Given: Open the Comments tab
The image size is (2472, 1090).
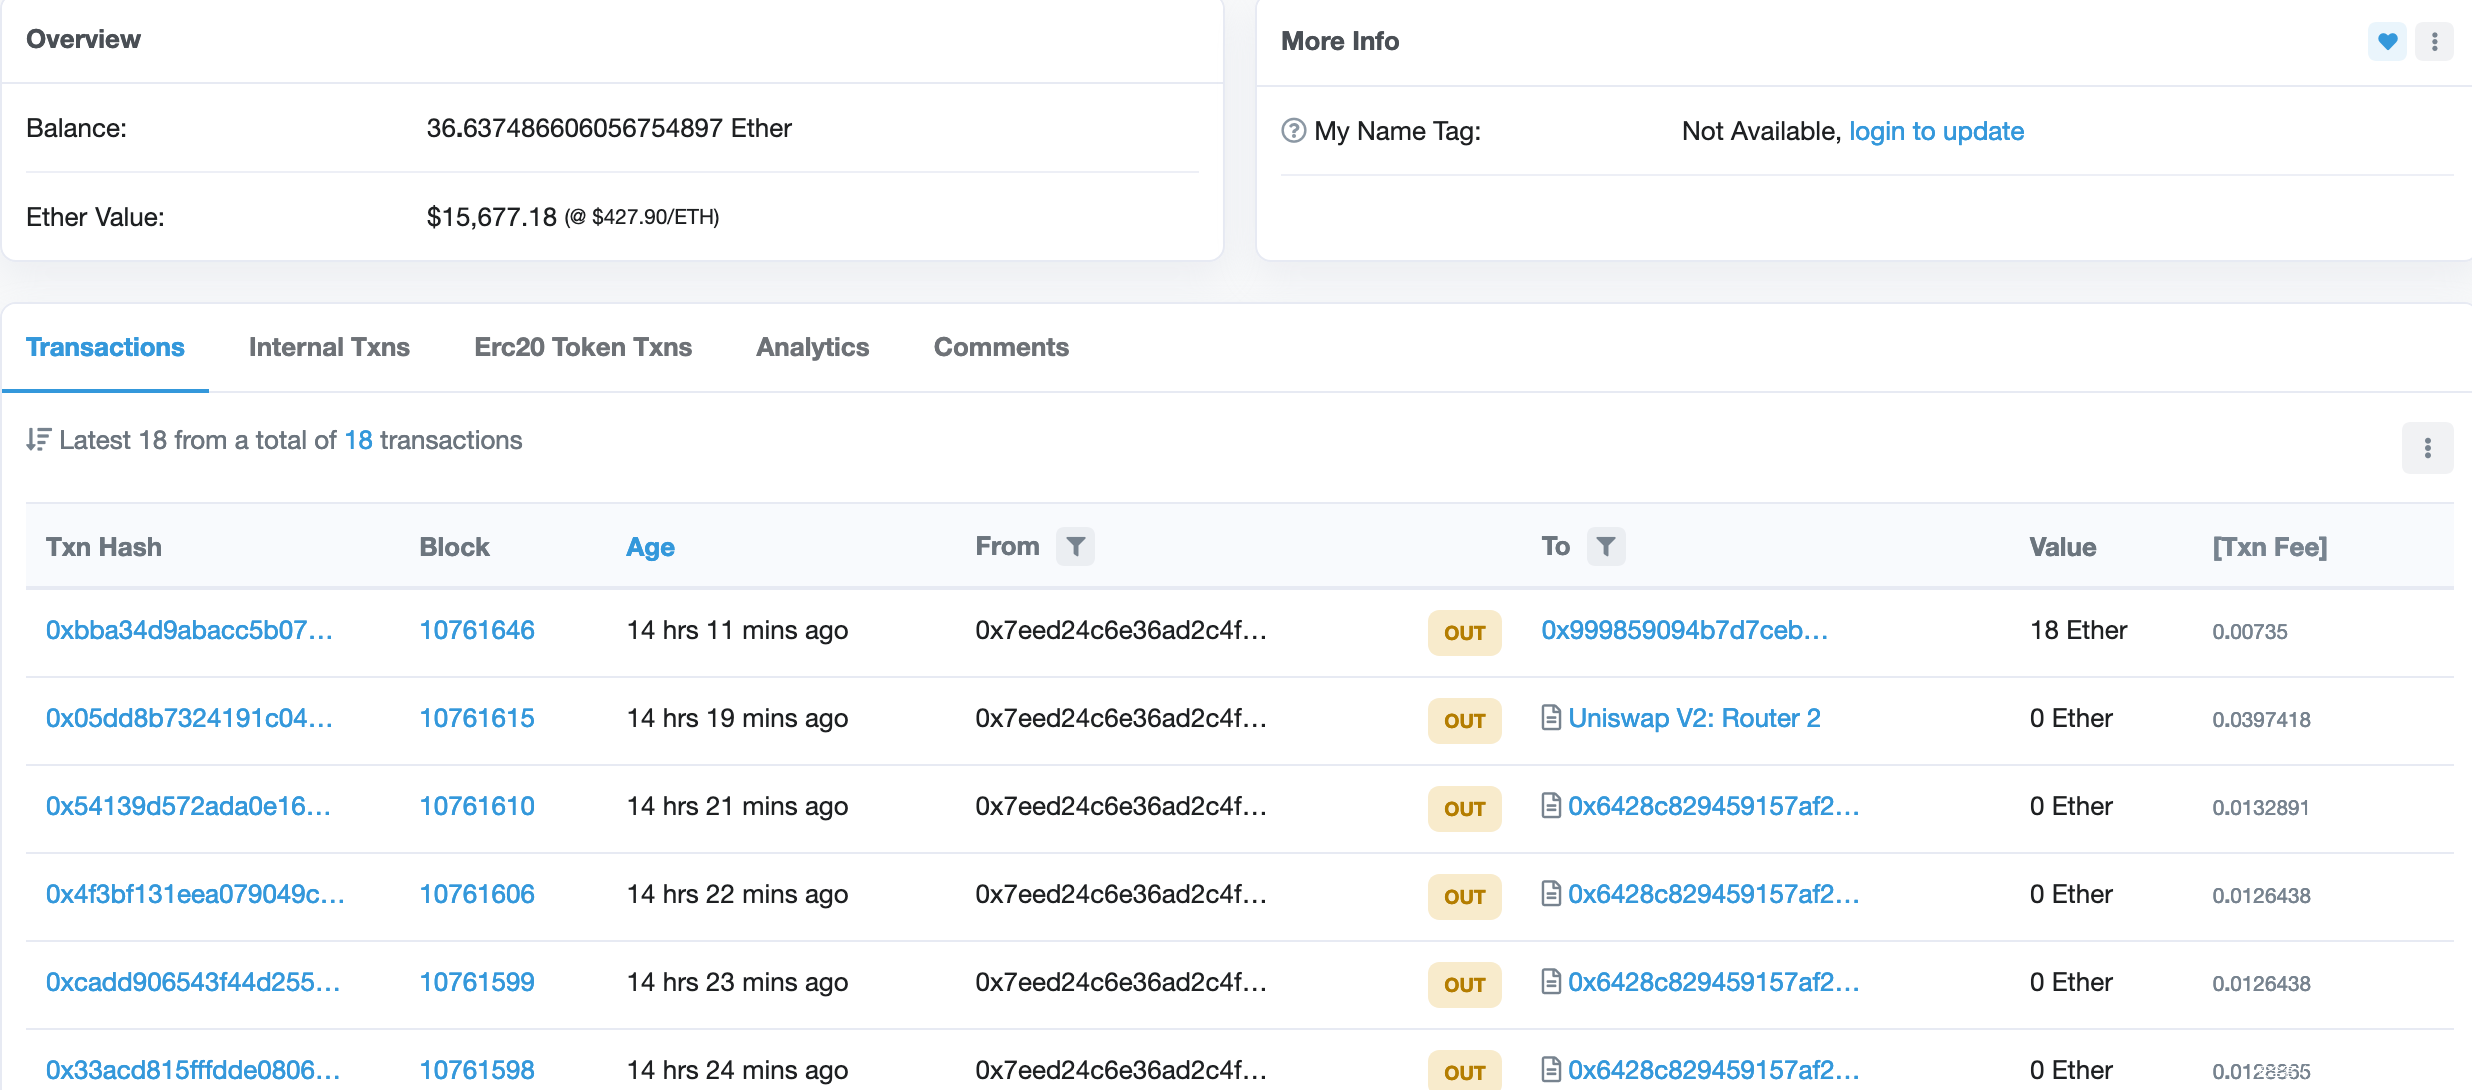Looking at the screenshot, I should tap(1001, 347).
